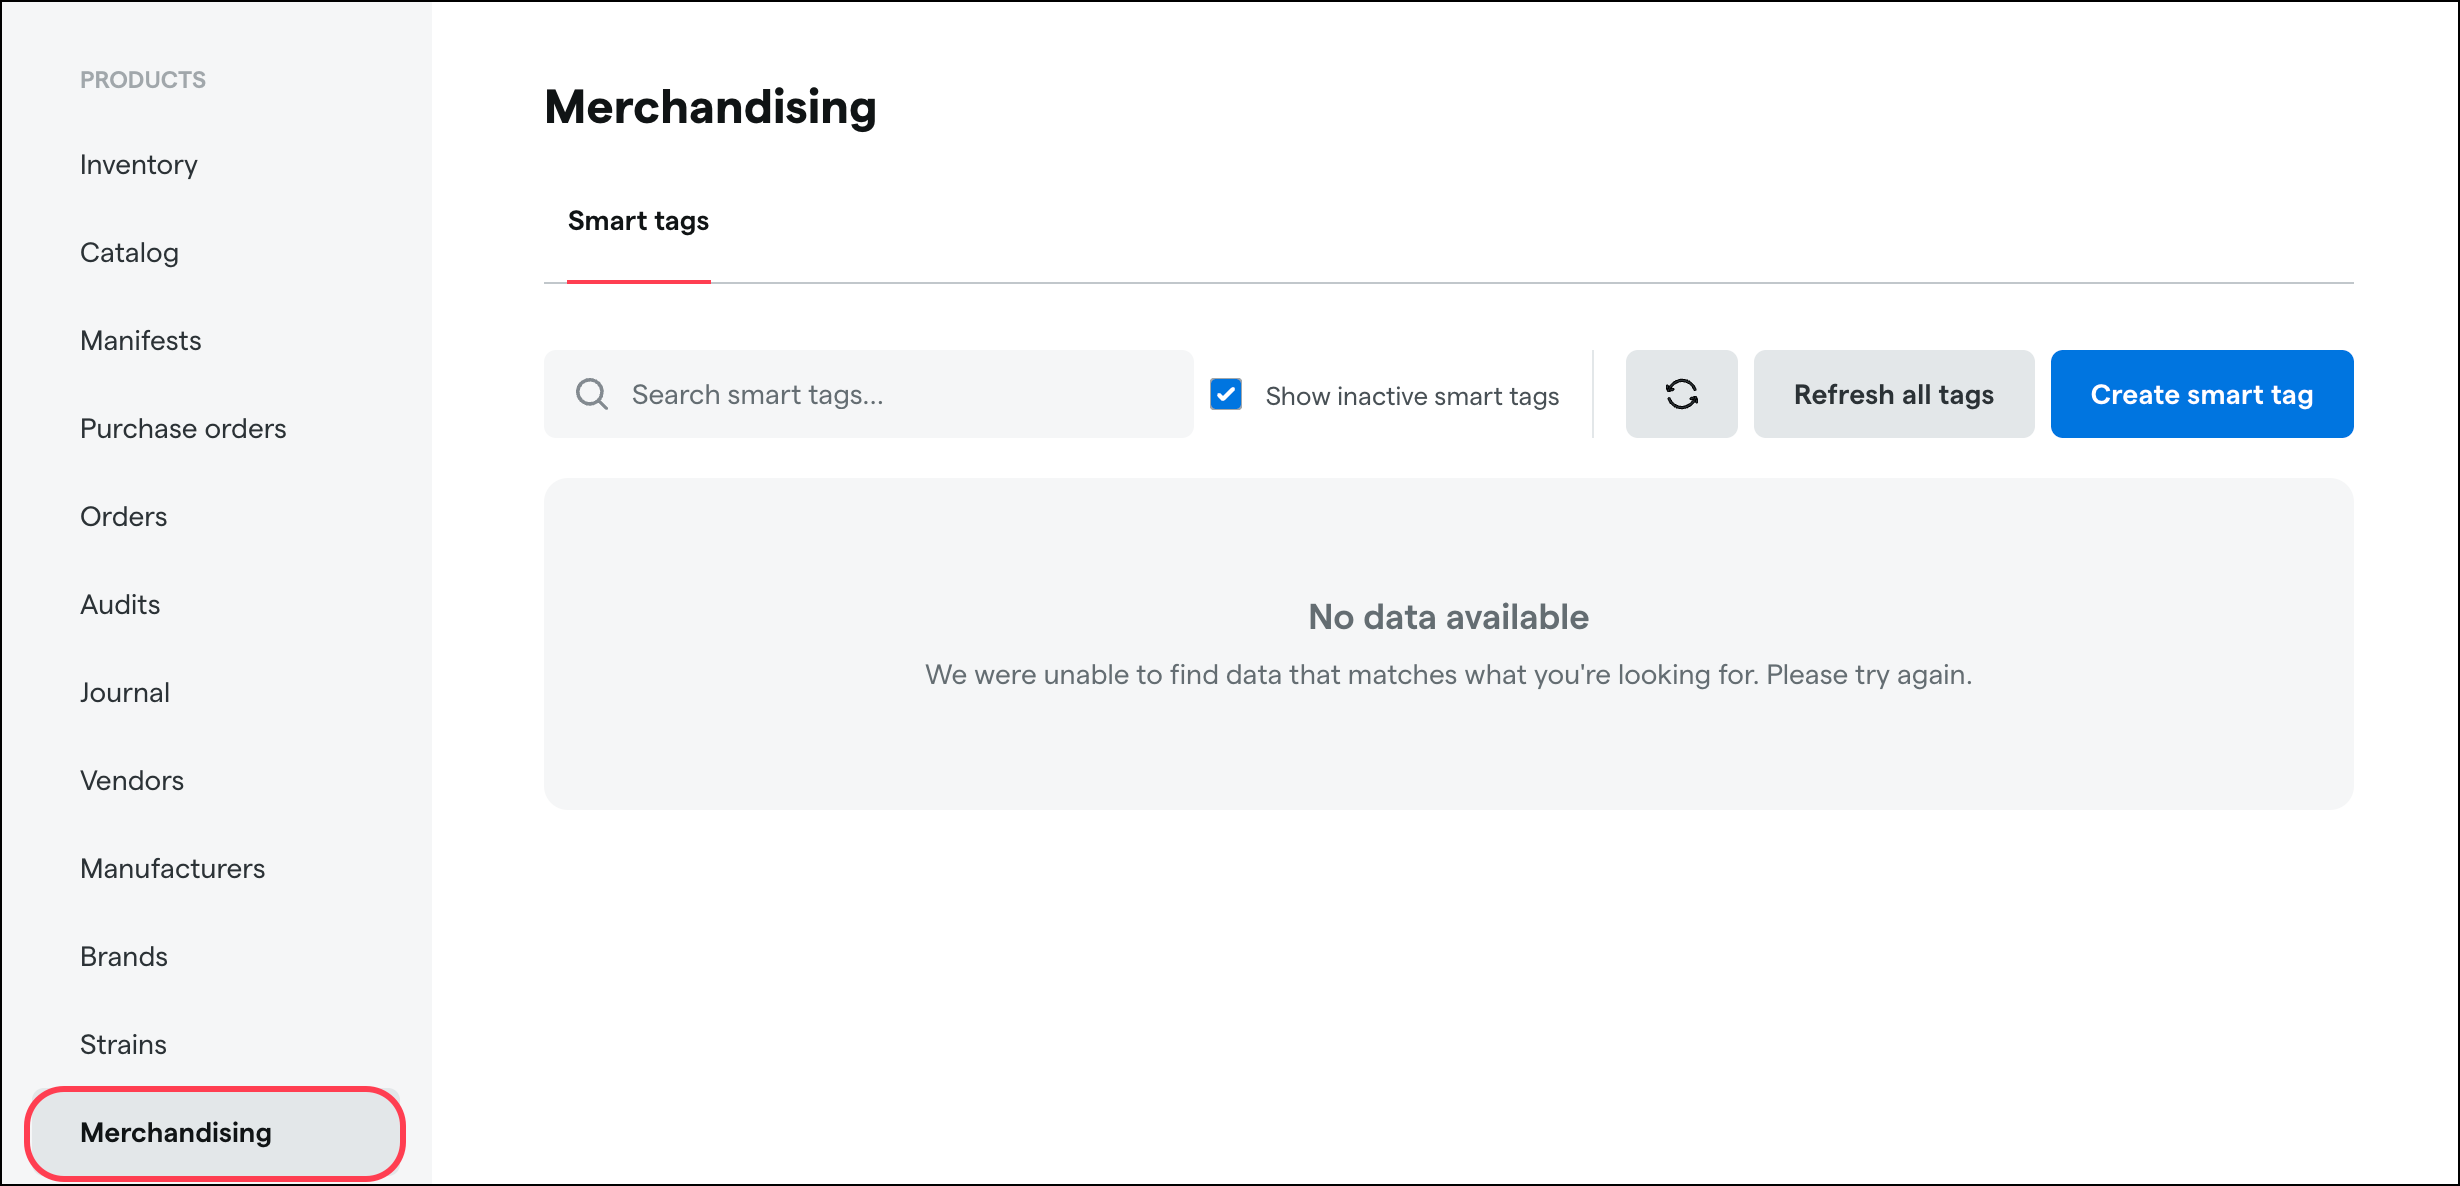Open the Manifests page
This screenshot has height=1186, width=2460.
click(x=141, y=341)
